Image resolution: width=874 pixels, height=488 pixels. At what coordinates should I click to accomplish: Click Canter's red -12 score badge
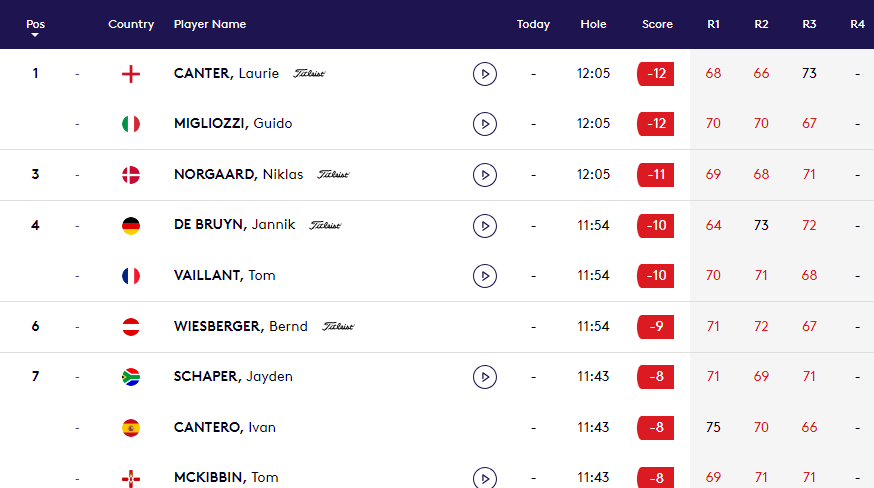pos(656,73)
